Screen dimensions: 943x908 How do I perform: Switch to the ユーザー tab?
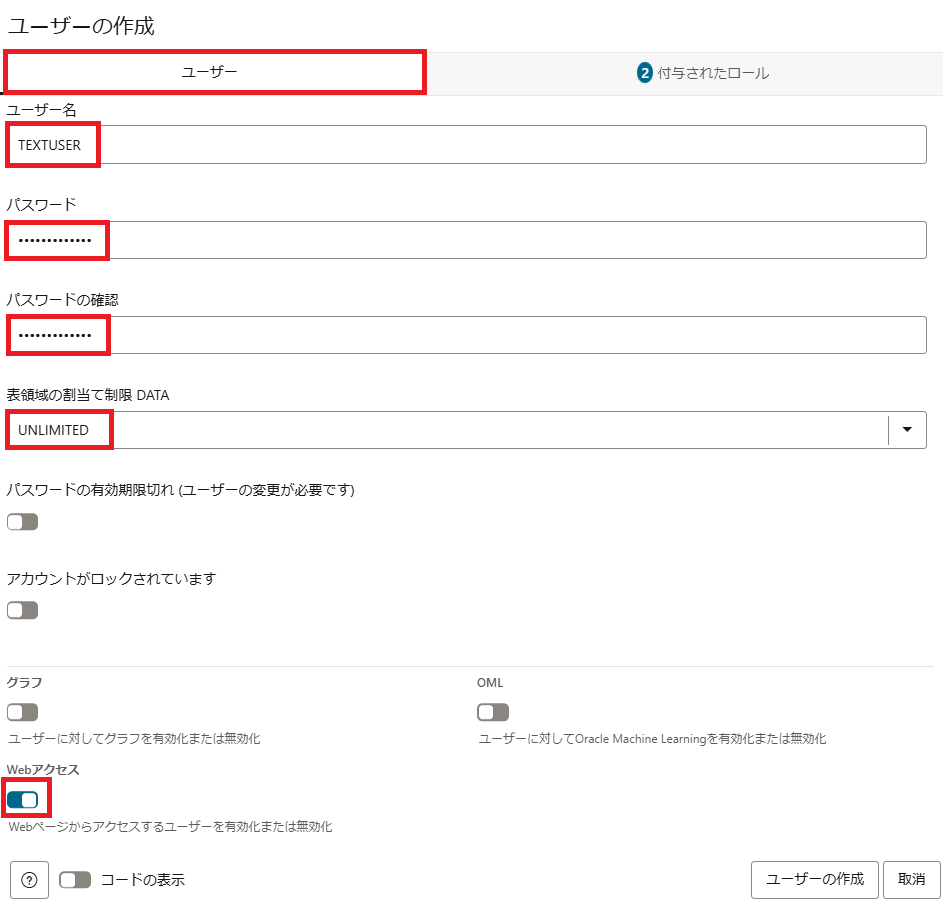click(x=215, y=73)
